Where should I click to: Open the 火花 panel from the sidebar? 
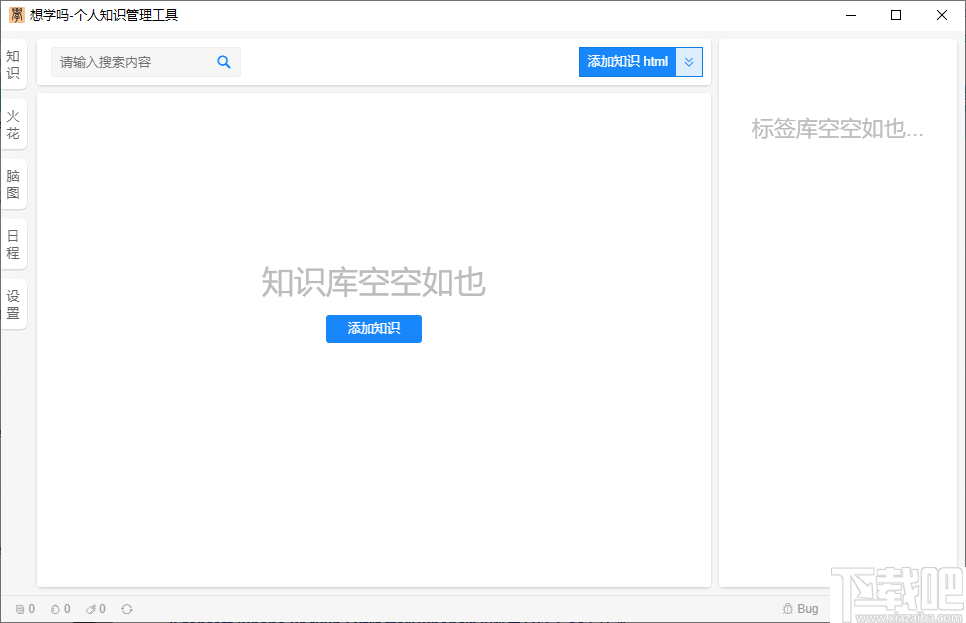(13, 123)
